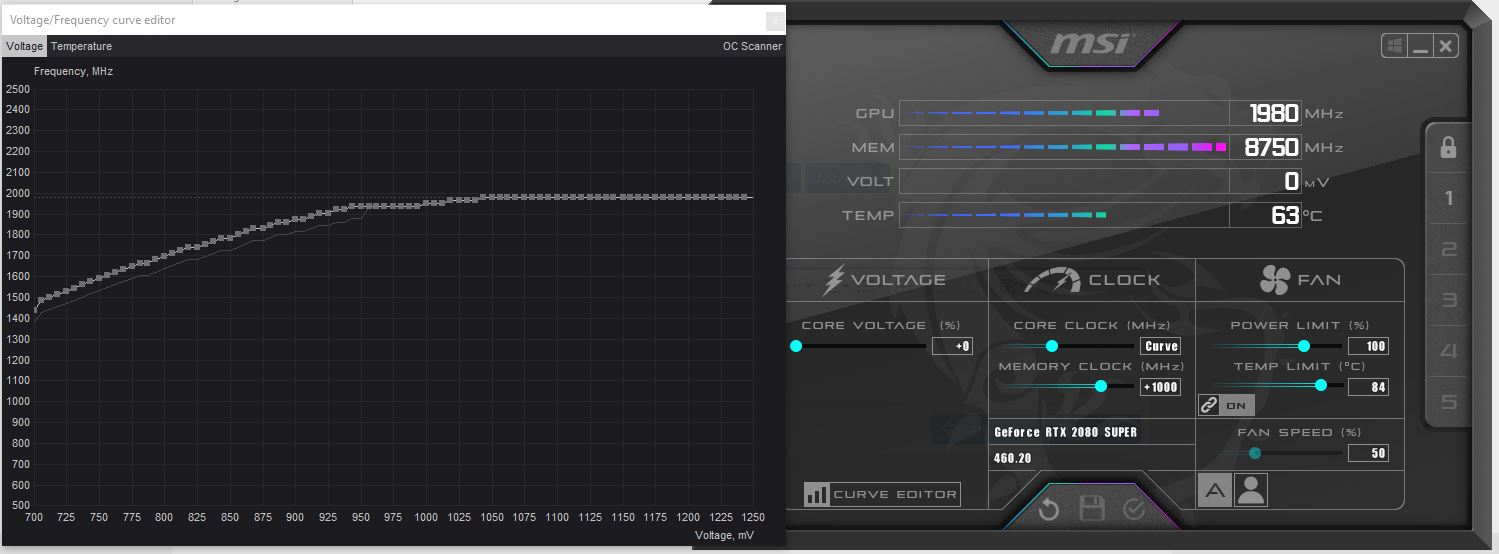
Task: Switch to the Voltage tab
Action: [x=24, y=46]
